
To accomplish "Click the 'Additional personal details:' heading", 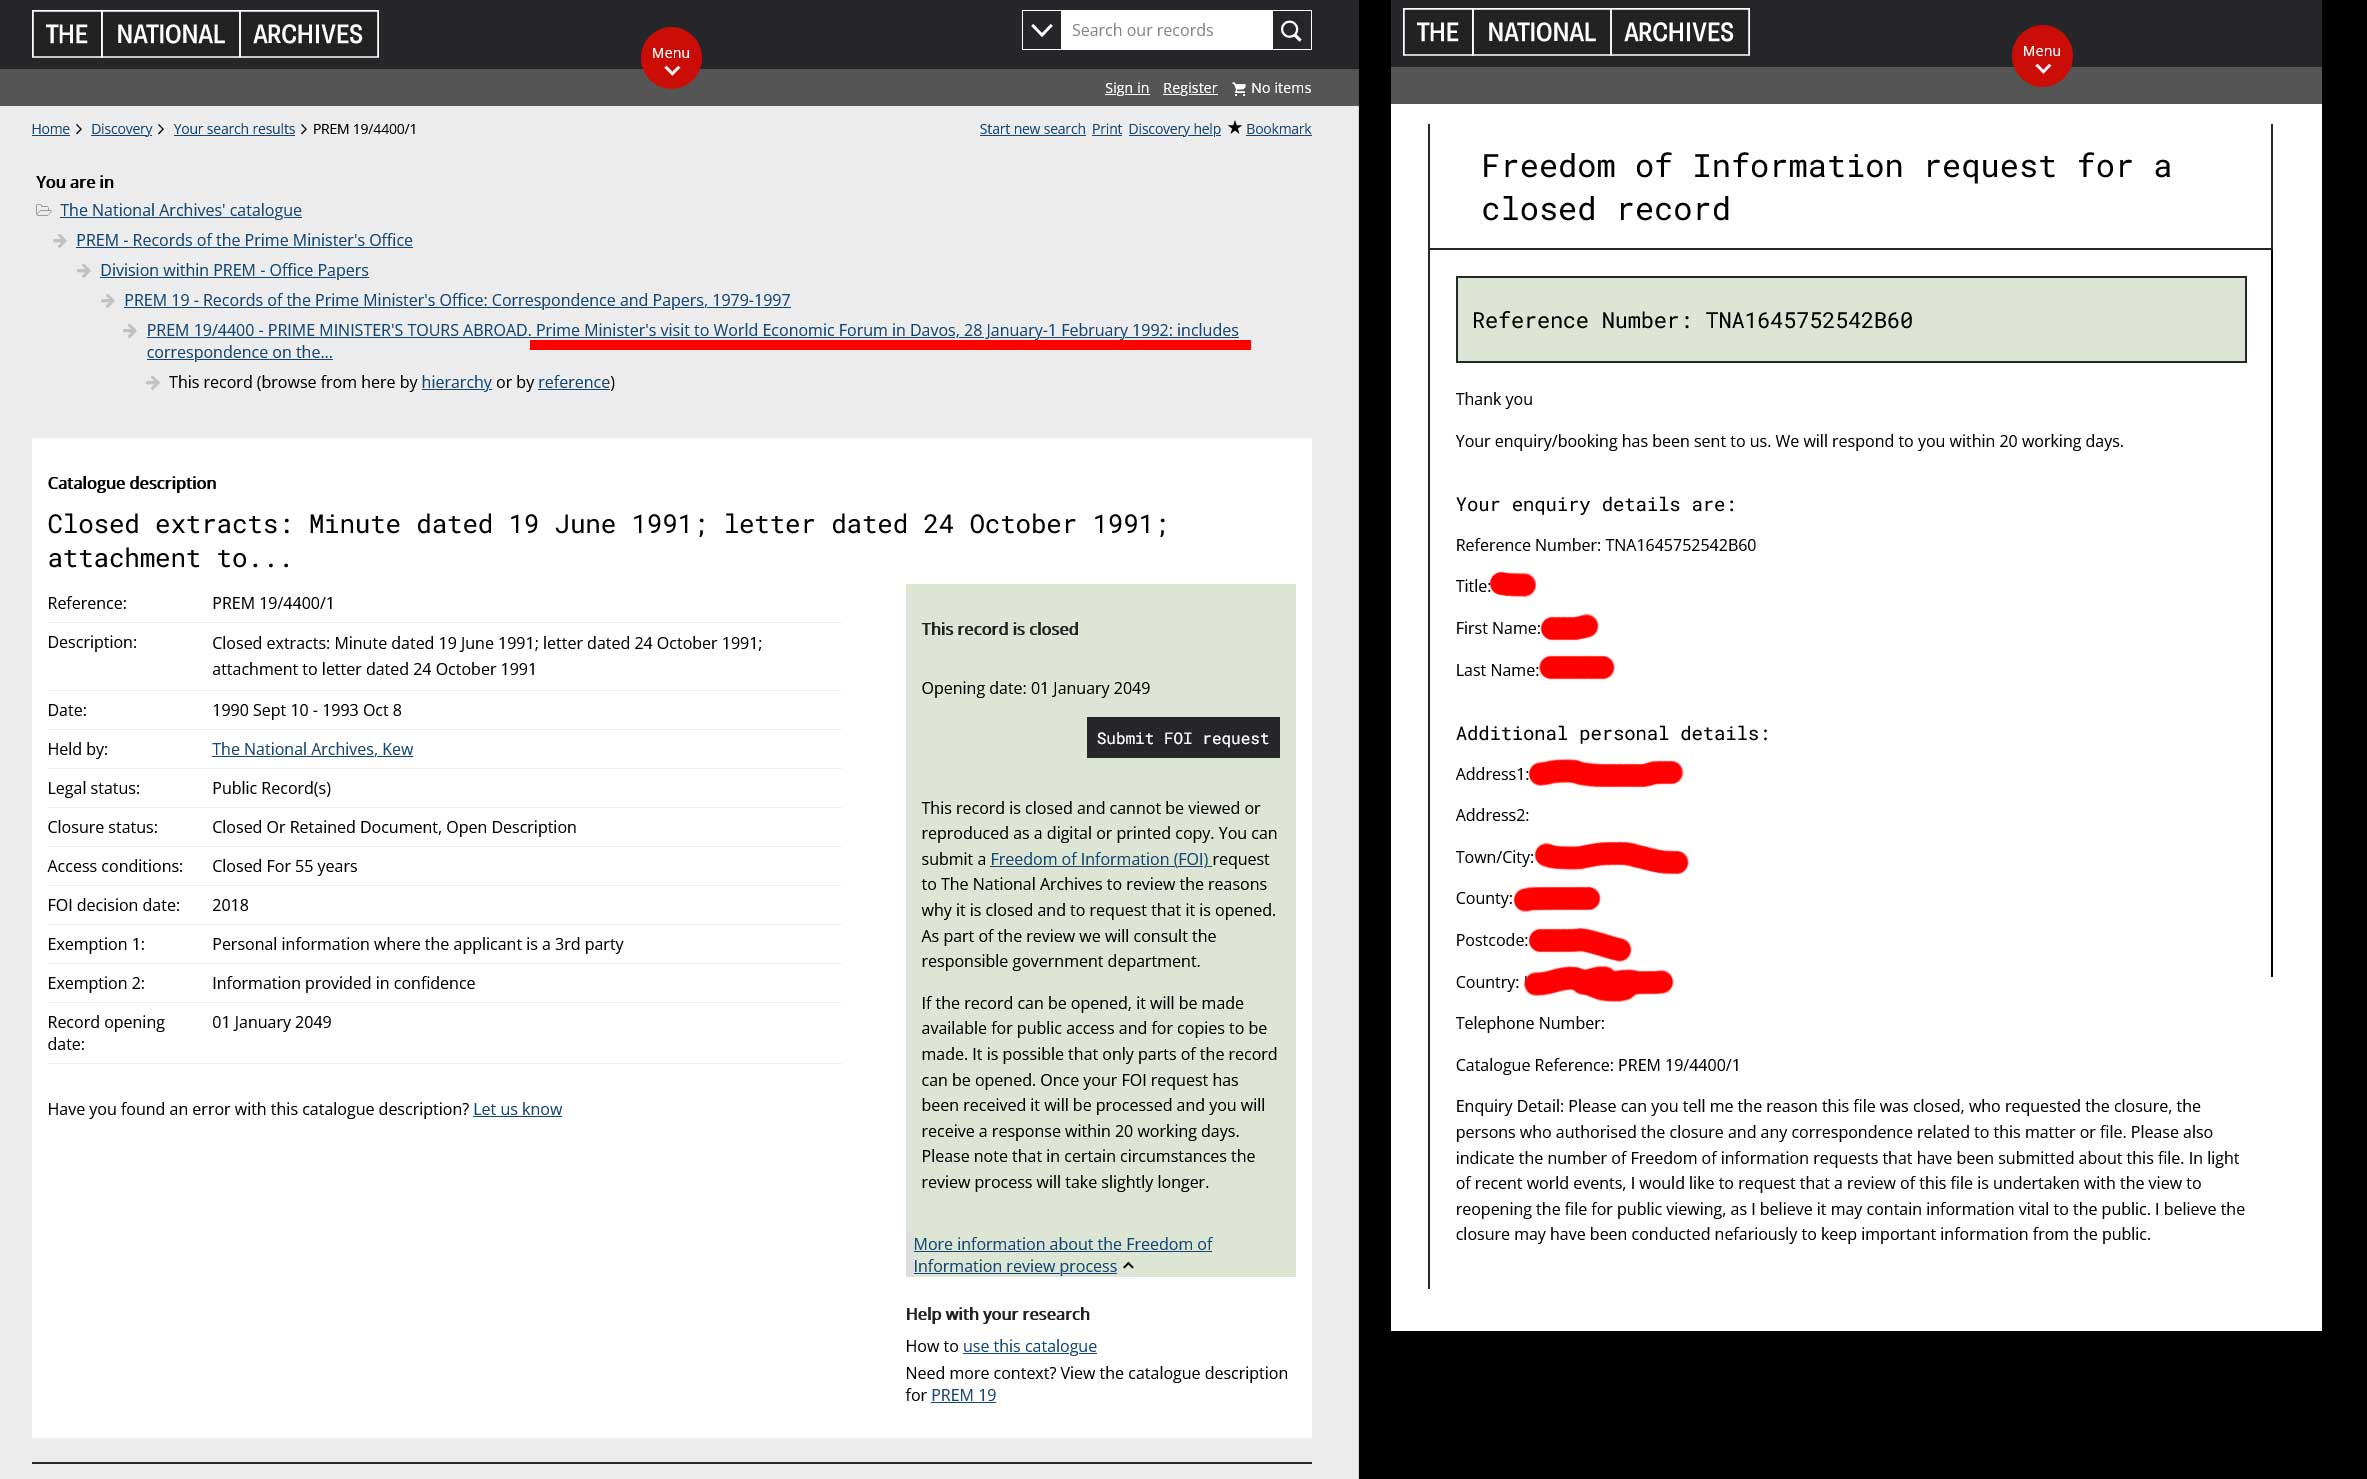I will point(1612,733).
